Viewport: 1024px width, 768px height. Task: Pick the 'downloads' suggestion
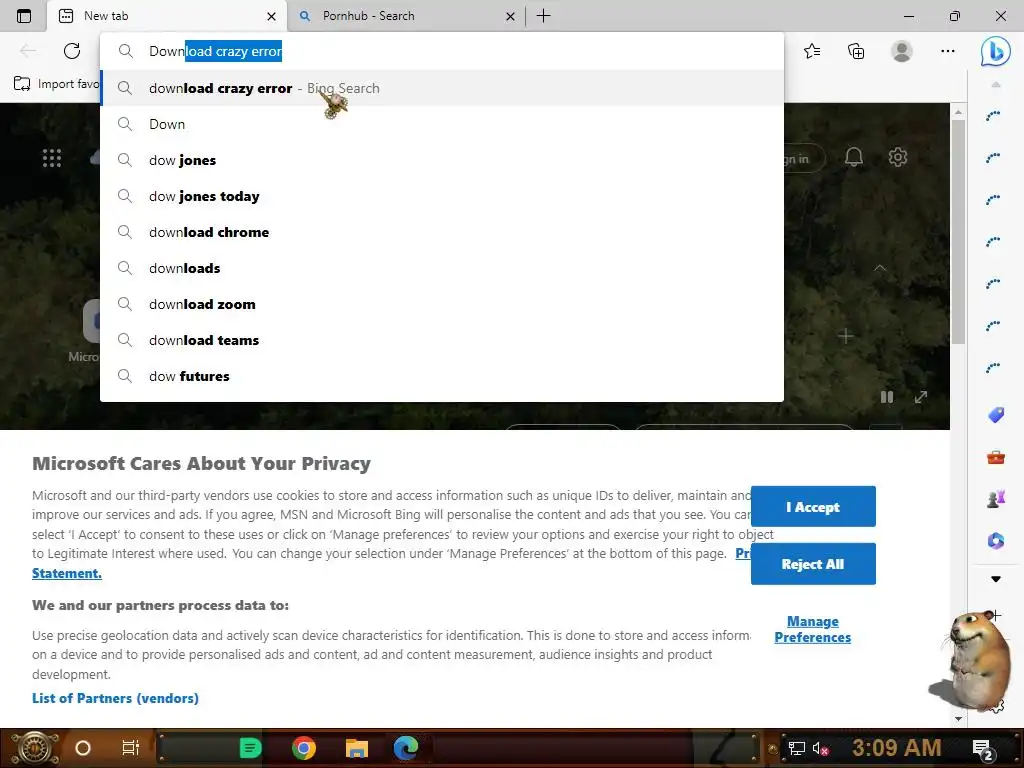tap(441, 268)
